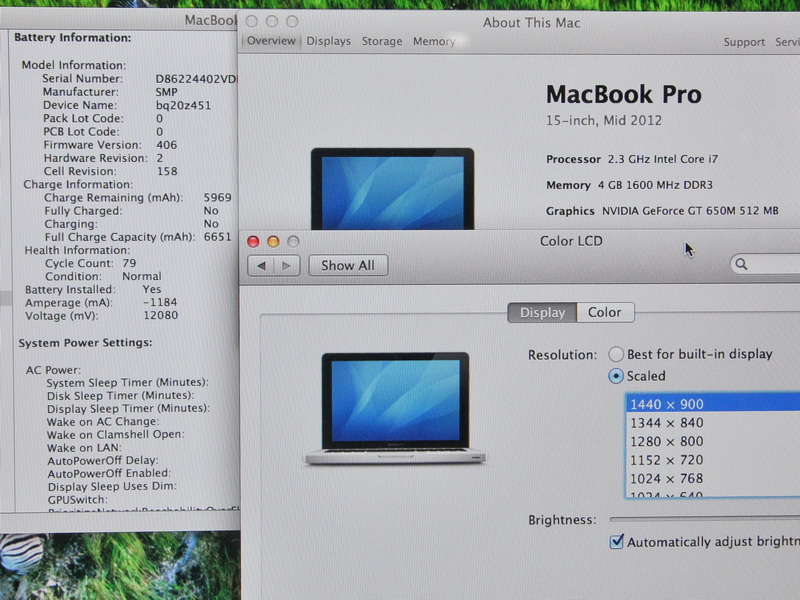Click the MacBook Pro title in About This Mac
This screenshot has width=800, height=600.
coord(624,94)
